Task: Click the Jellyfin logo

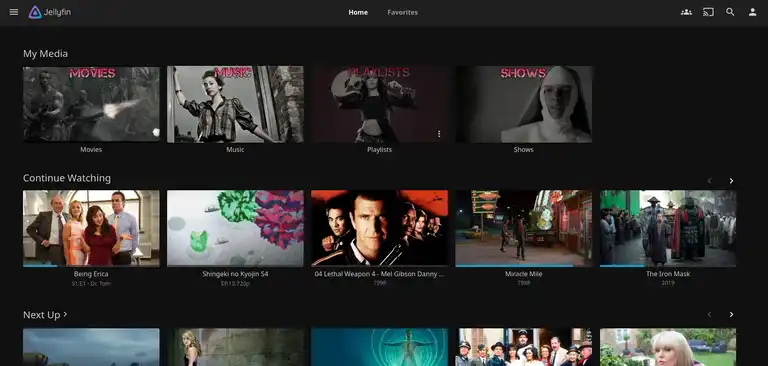Action: pos(49,12)
